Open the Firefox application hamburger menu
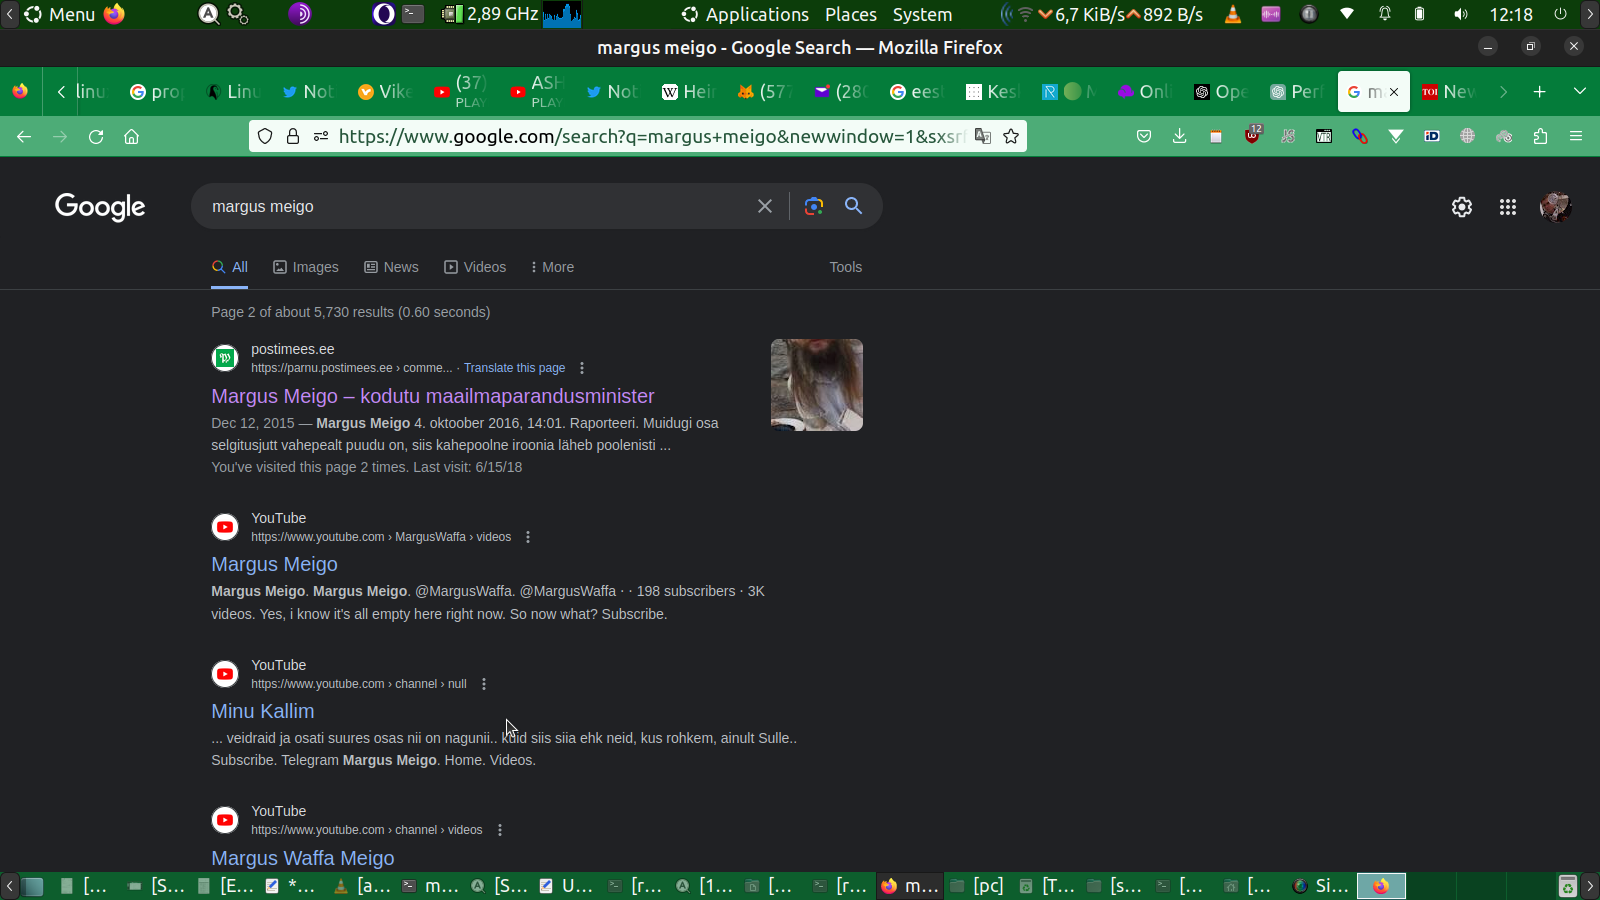Screen dimensions: 1600x900 coord(1576,137)
